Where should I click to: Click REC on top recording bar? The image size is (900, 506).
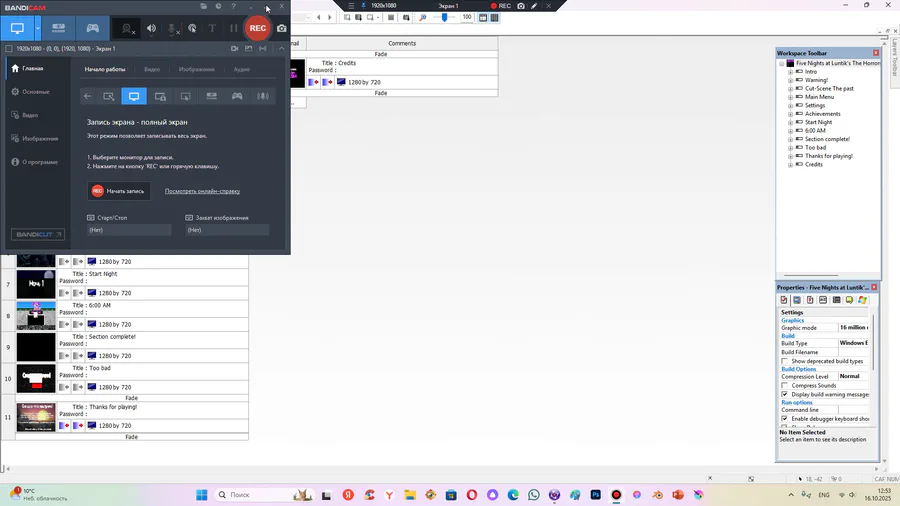(x=501, y=6)
